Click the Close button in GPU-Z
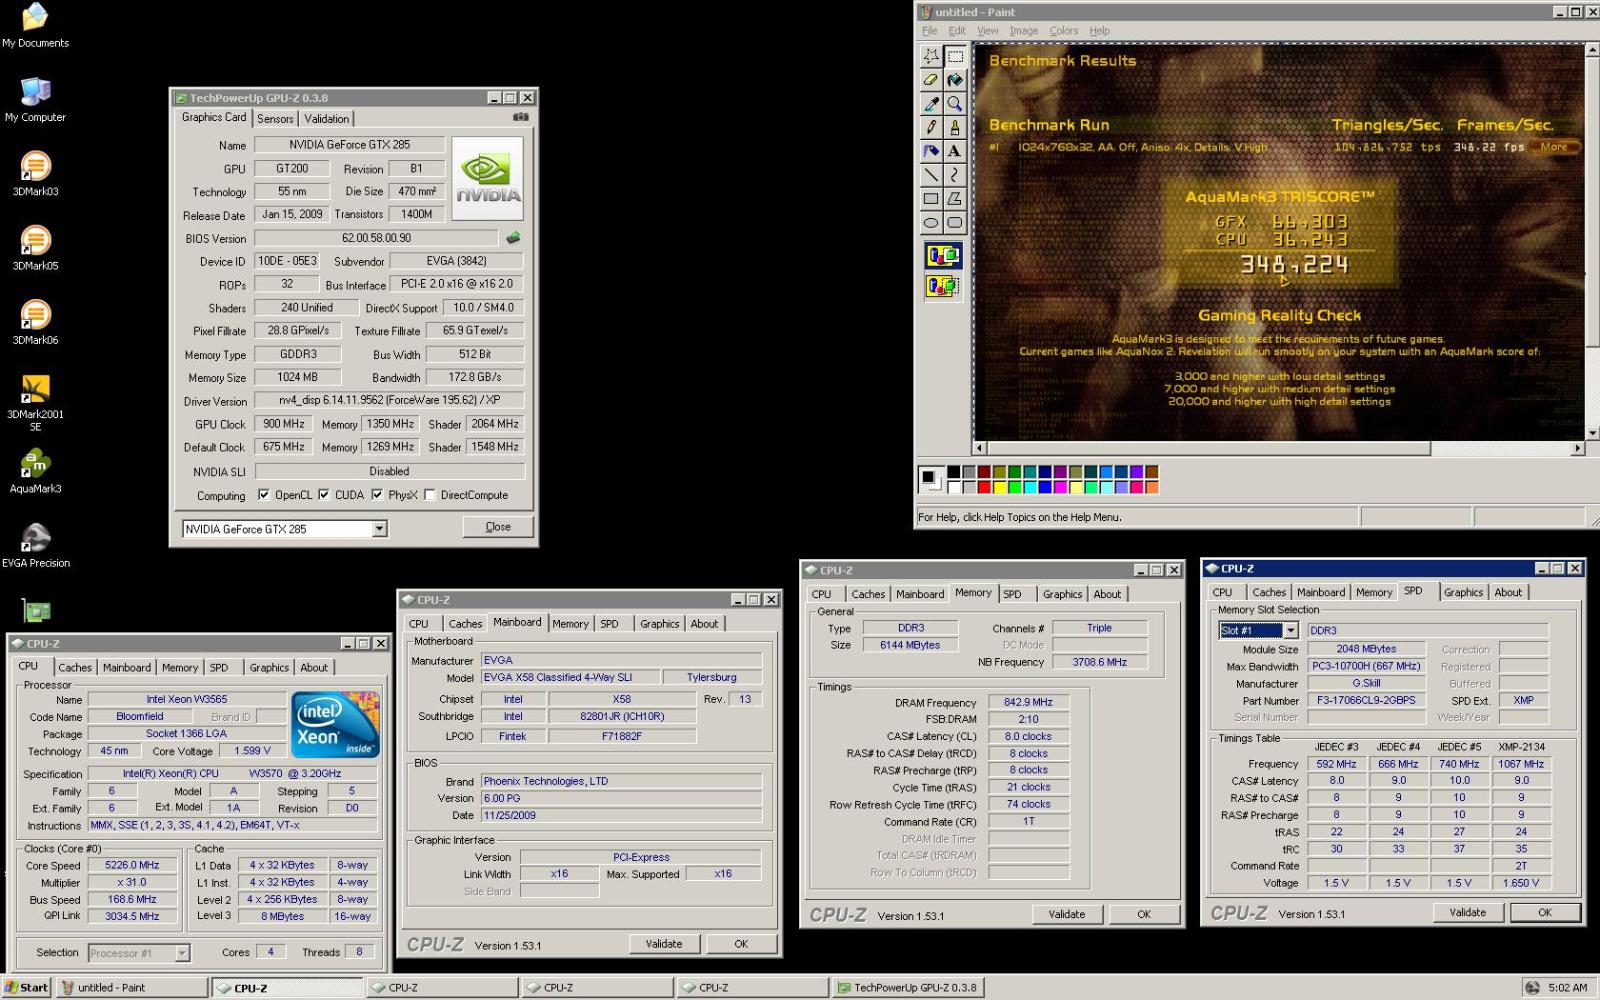This screenshot has width=1600, height=1000. click(x=498, y=527)
